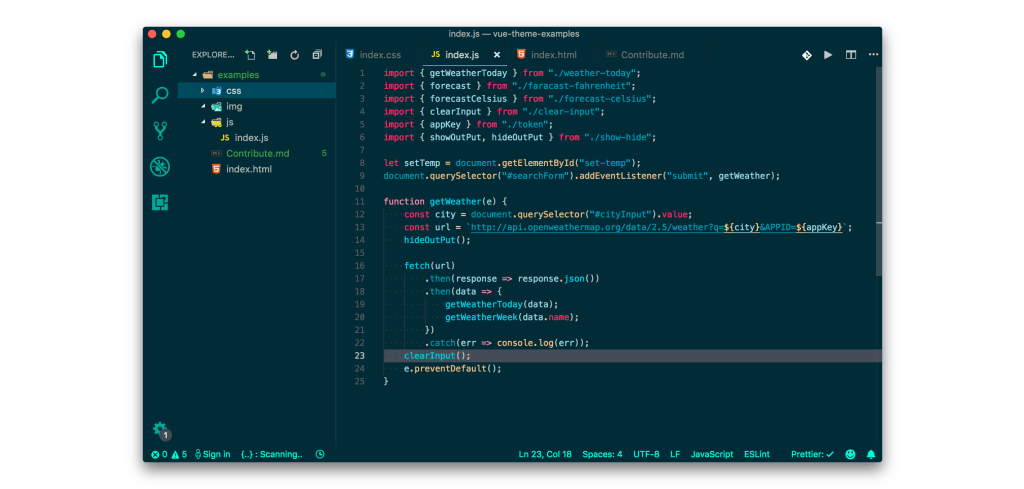Open Problems from errors and warnings indicator
The height and width of the screenshot is (489, 1024).
[x=169, y=454]
